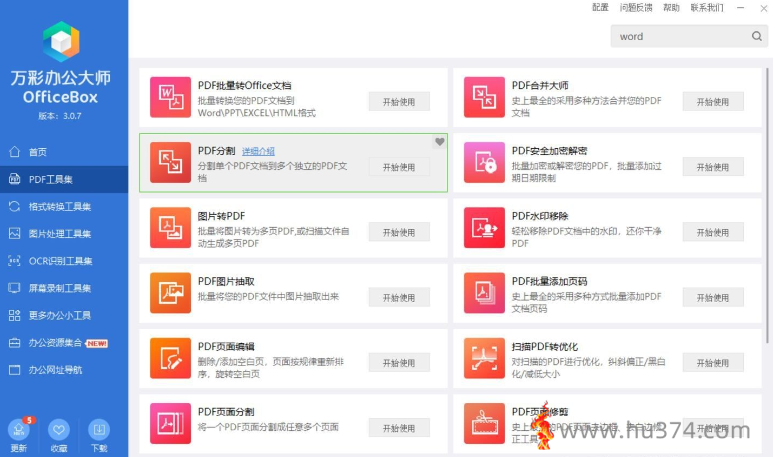The image size is (775, 457).
Task: Click the 收藏 heart icon at bottom
Action: click(x=59, y=430)
